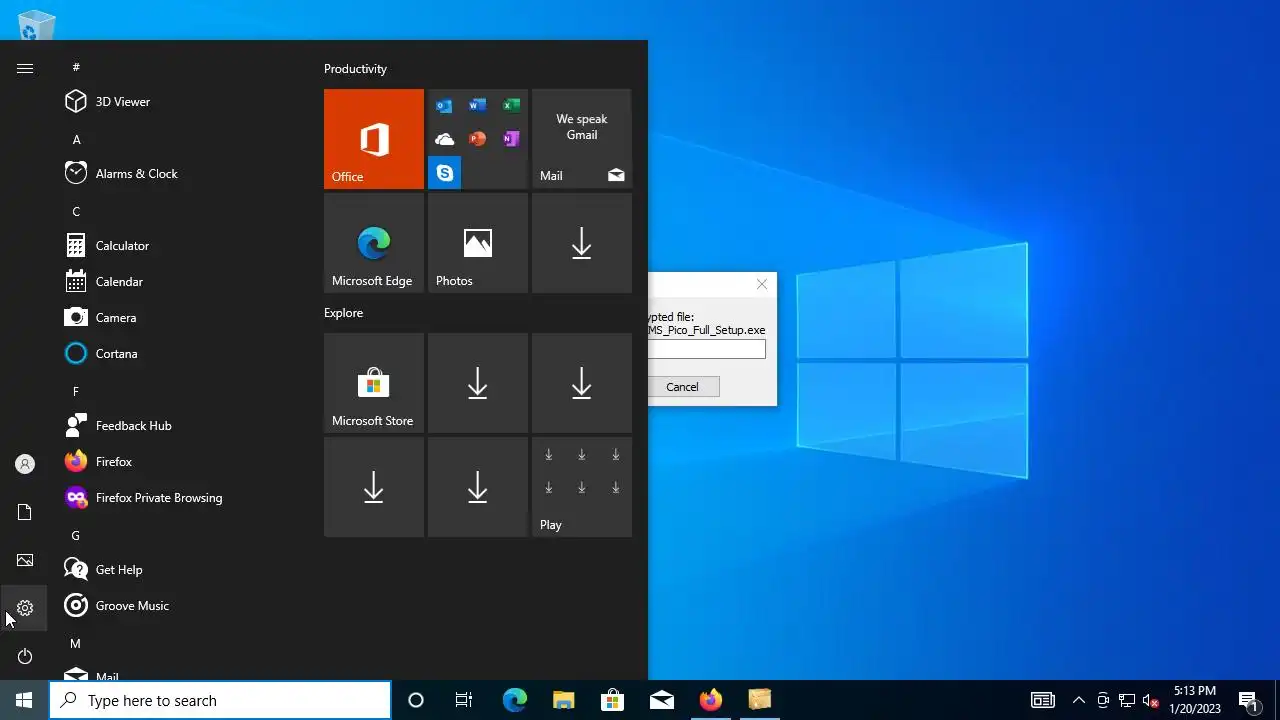The width and height of the screenshot is (1280, 720).
Task: Click OneDrive icon in Office folder tile
Action: (444, 139)
